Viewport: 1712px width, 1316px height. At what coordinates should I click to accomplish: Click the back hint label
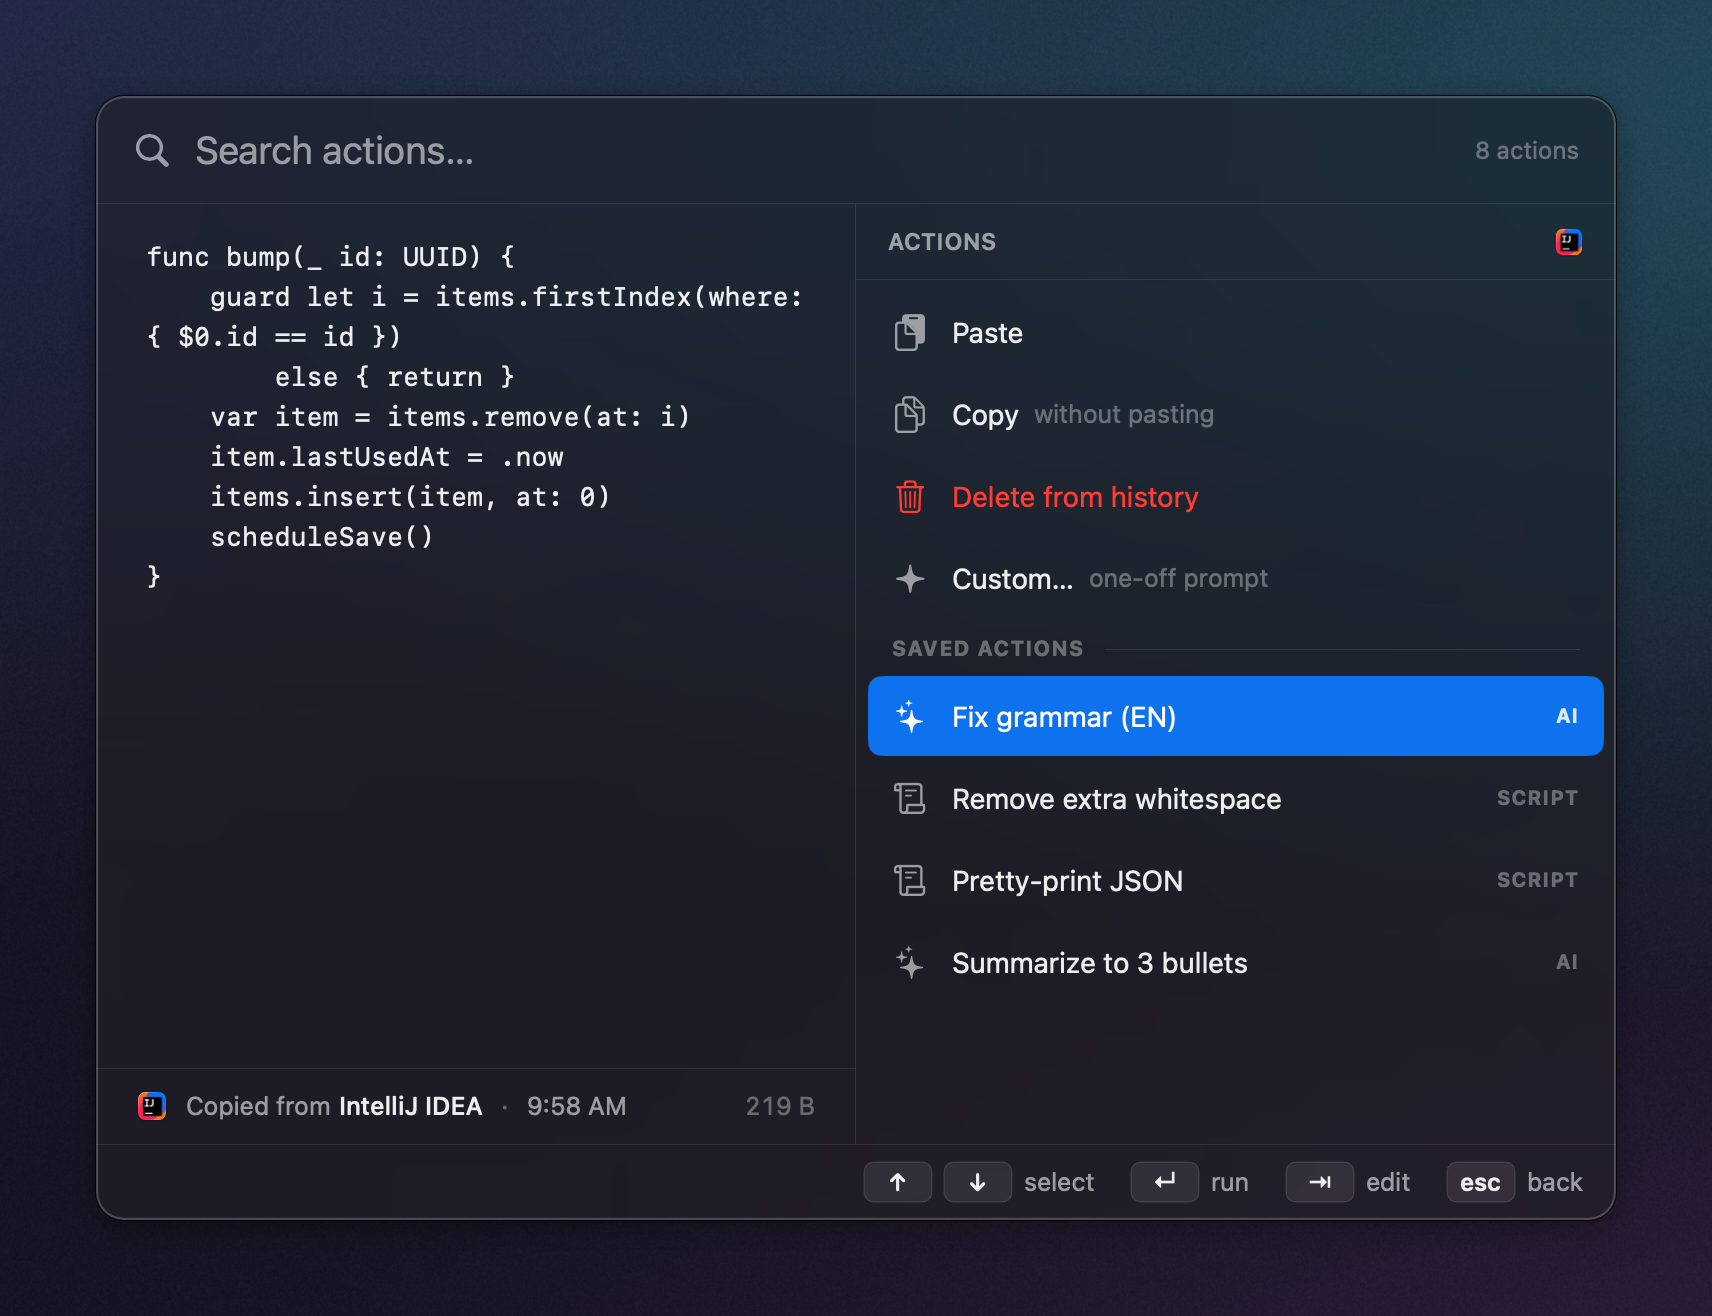point(1555,1182)
